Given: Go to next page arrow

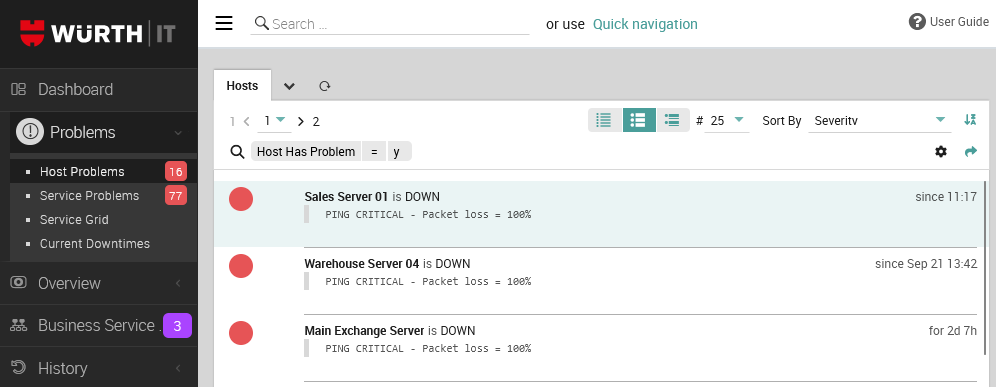Looking at the screenshot, I should pos(300,121).
